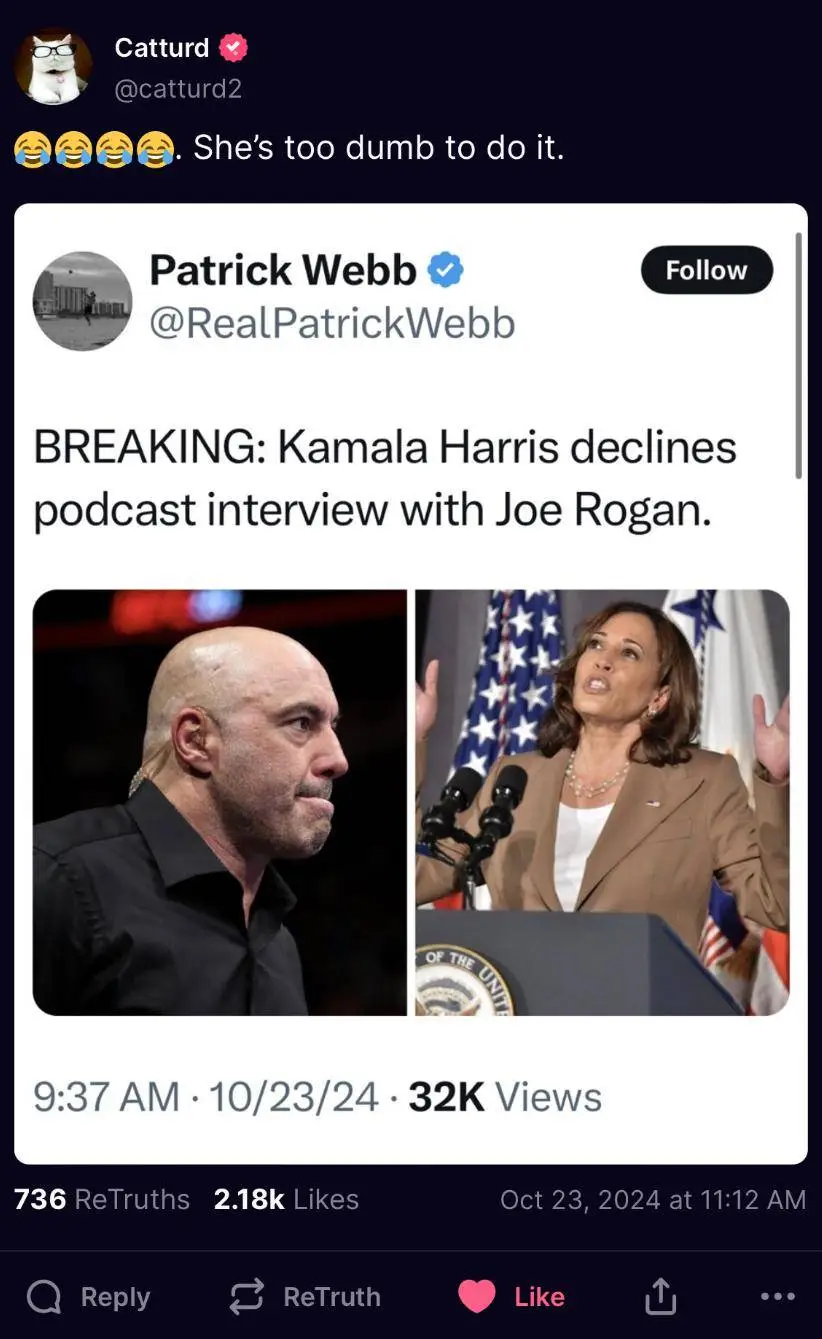The image size is (822, 1339).
Task: View the 736 ReTruths list
Action: click(x=102, y=1199)
